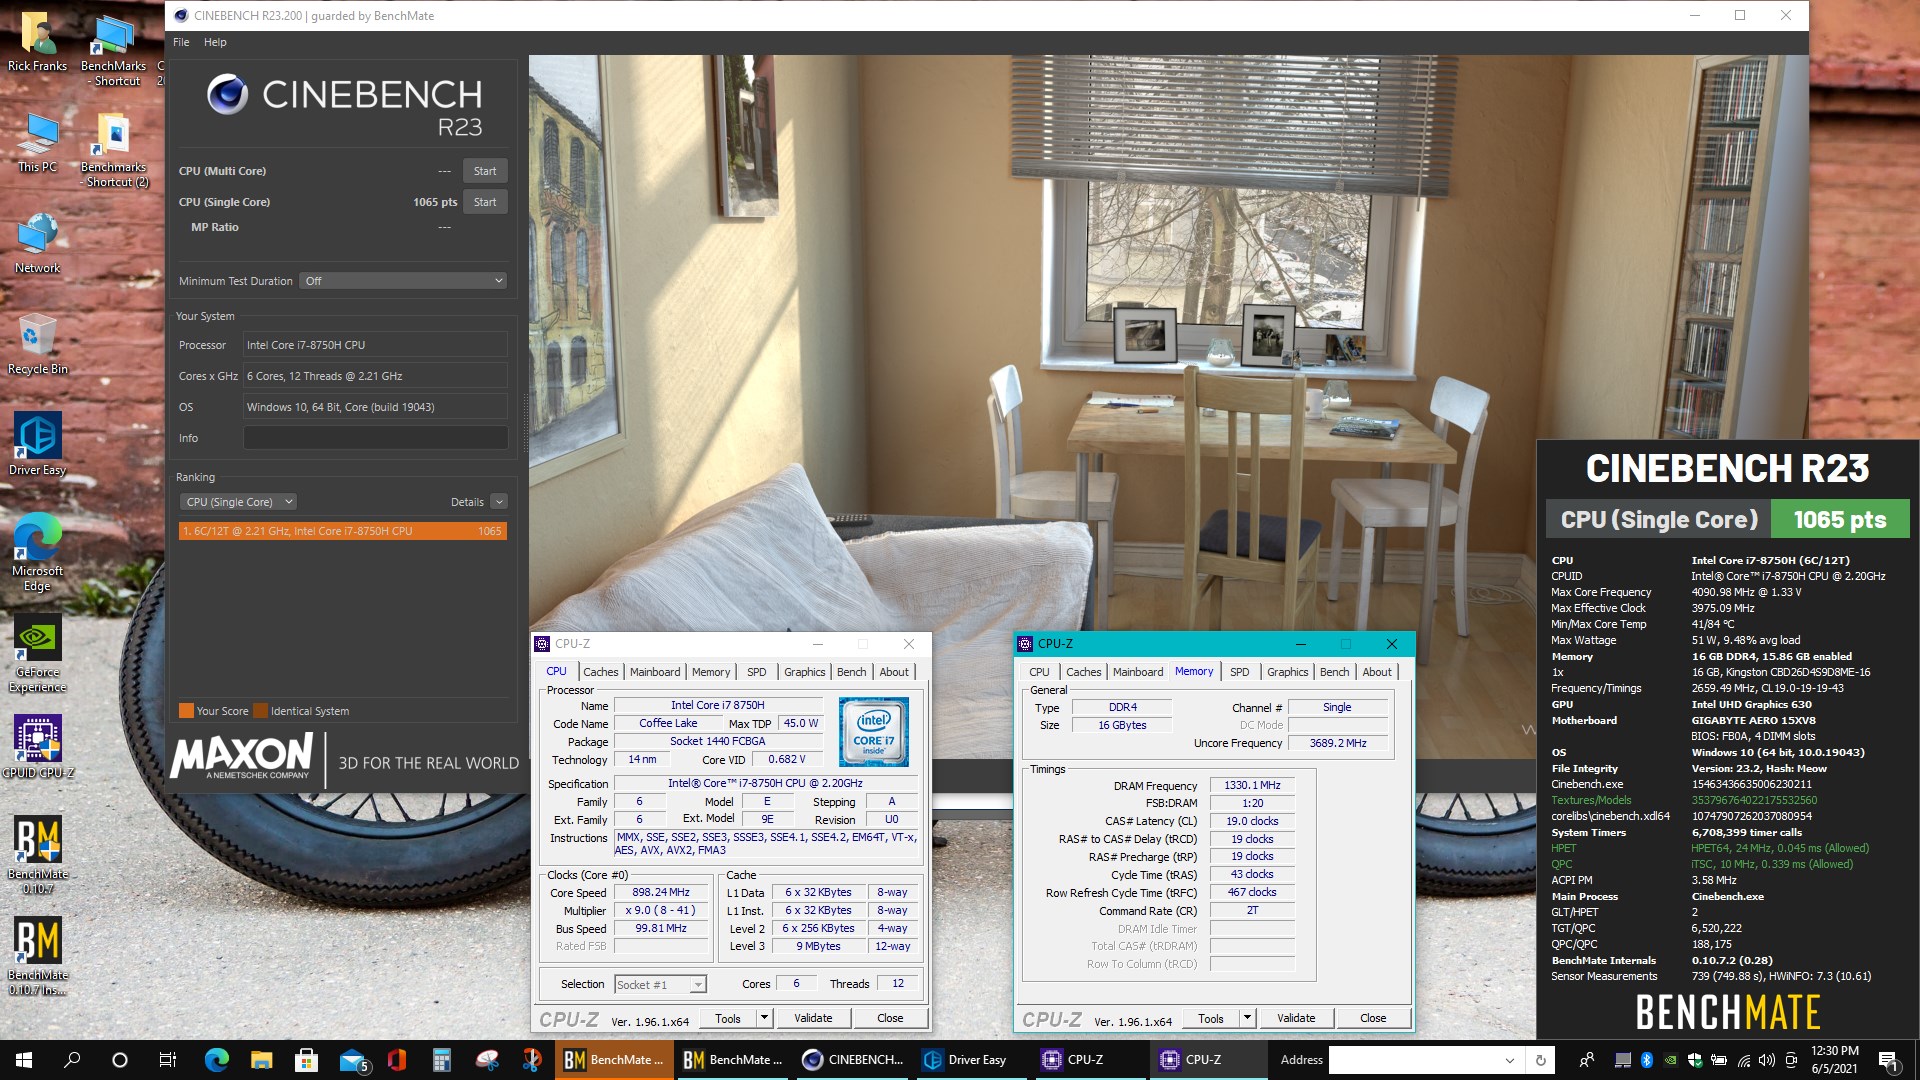Click the Info input field in Cinebench
This screenshot has height=1080, width=1920.
375,438
